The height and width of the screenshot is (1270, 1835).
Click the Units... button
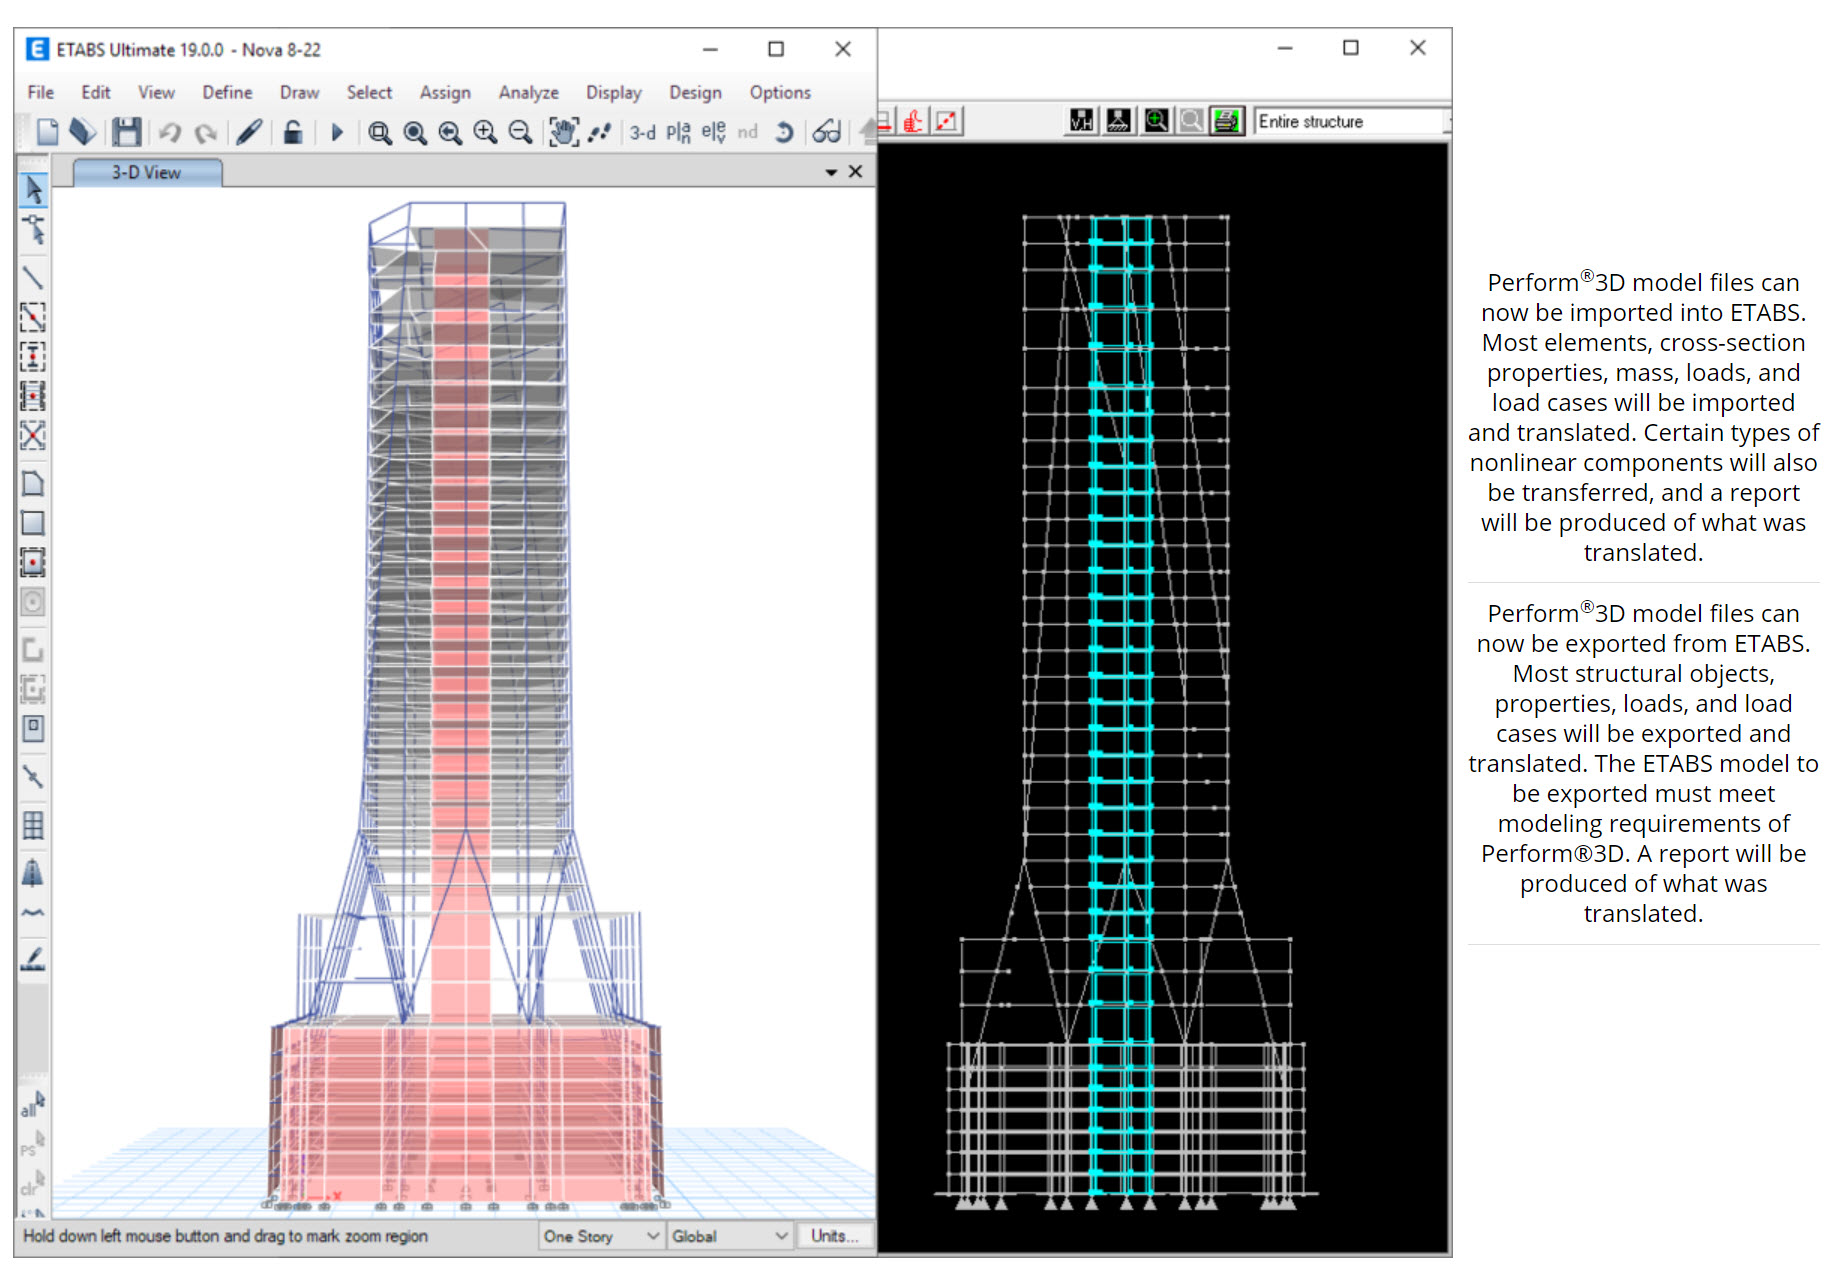(835, 1236)
